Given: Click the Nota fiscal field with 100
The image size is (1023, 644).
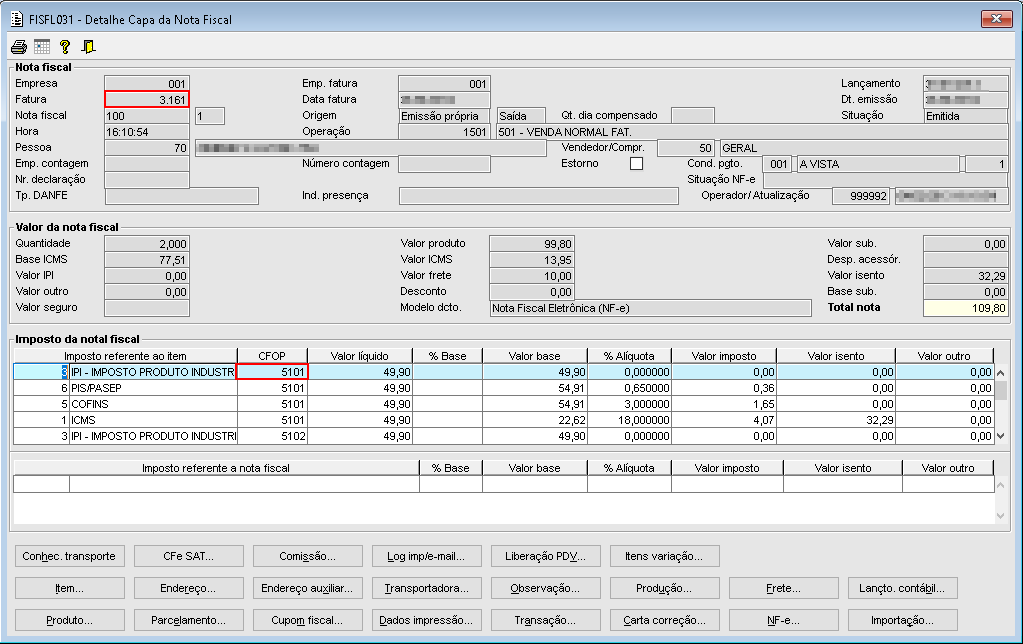Looking at the screenshot, I should [147, 116].
